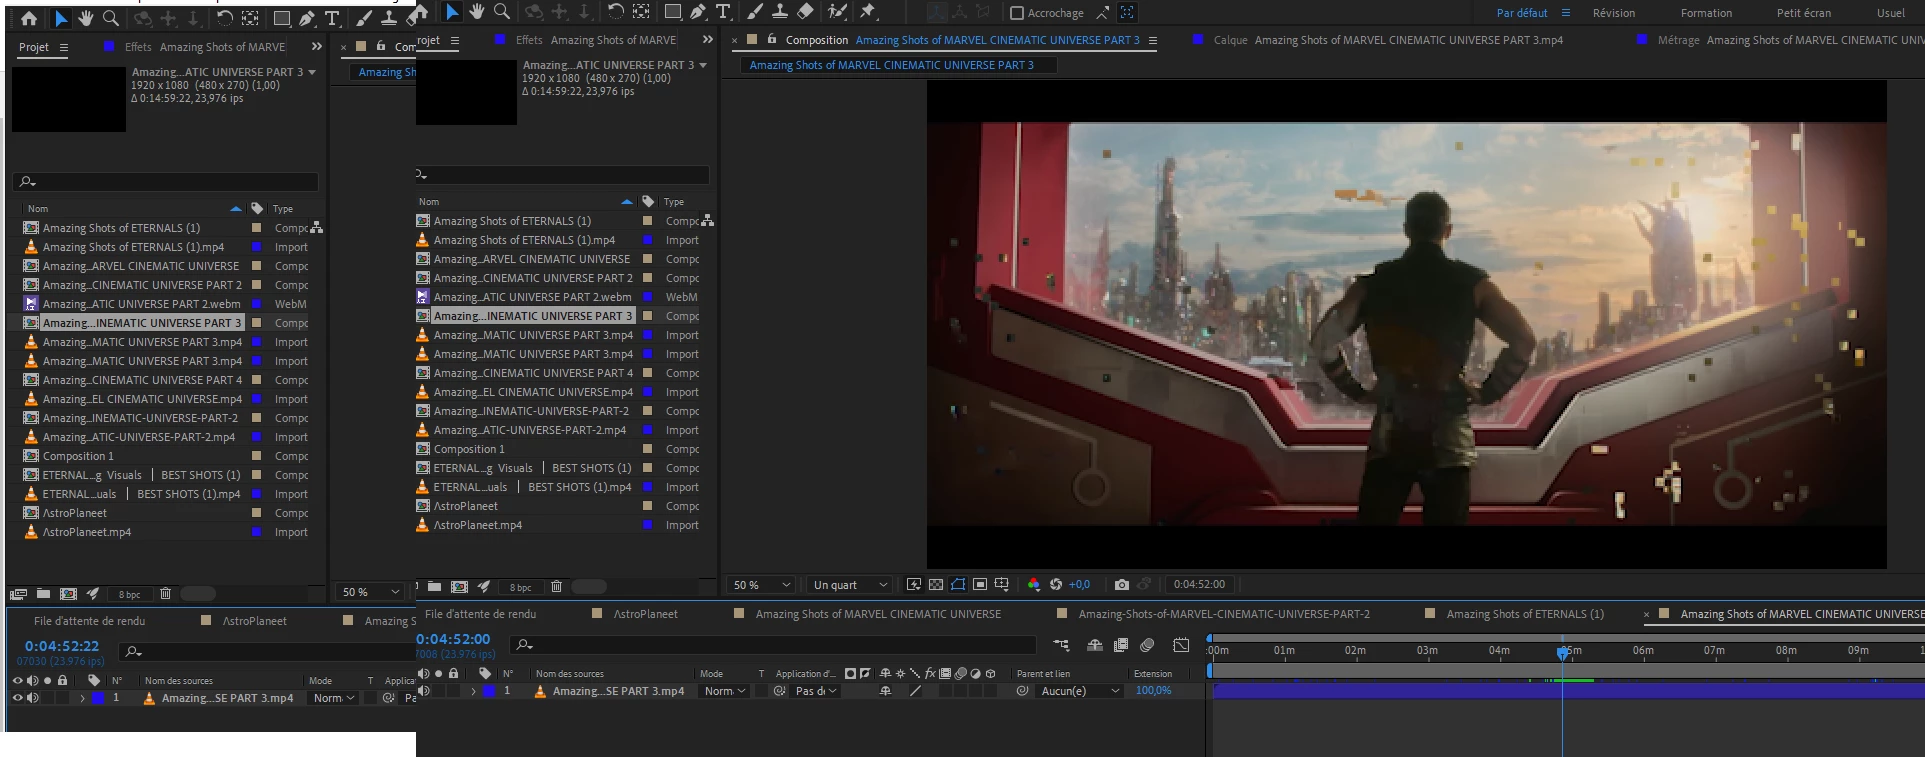Image resolution: width=1925 pixels, height=757 pixels.
Task: Click the 100,0% extension value of layer 1
Action: click(x=1153, y=691)
